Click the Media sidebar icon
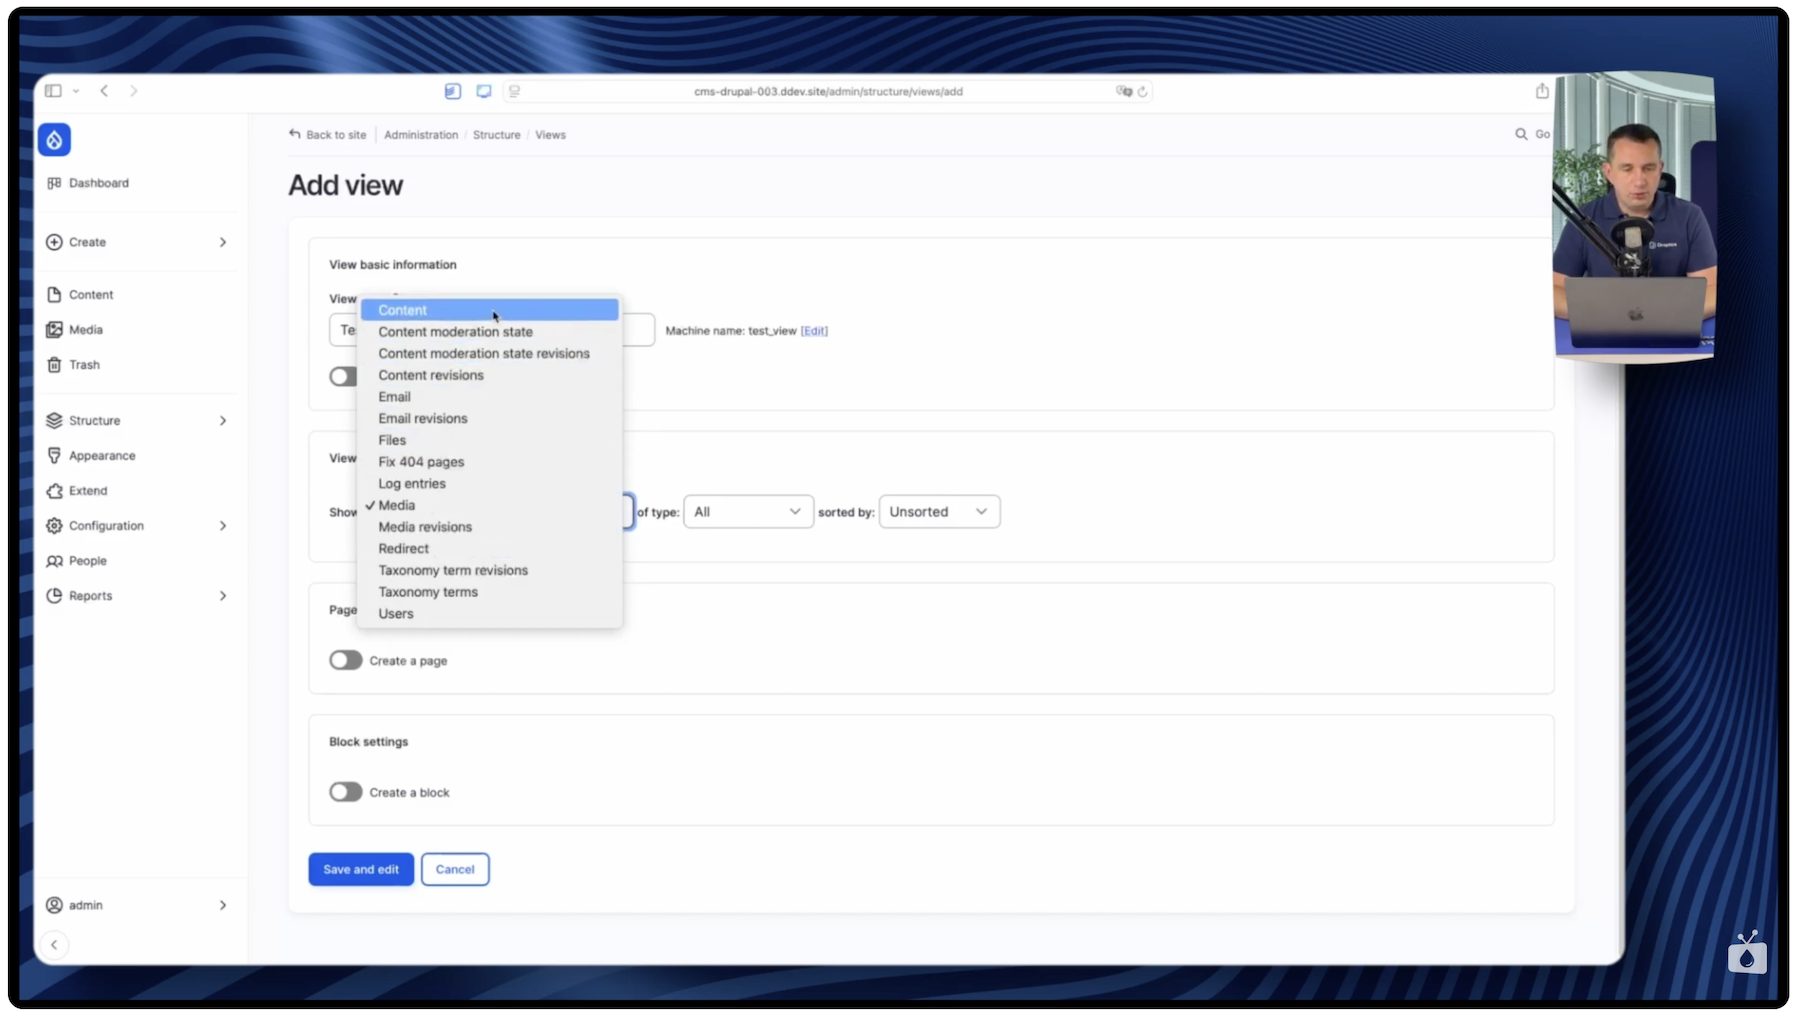The image size is (1800, 1021). tap(54, 330)
